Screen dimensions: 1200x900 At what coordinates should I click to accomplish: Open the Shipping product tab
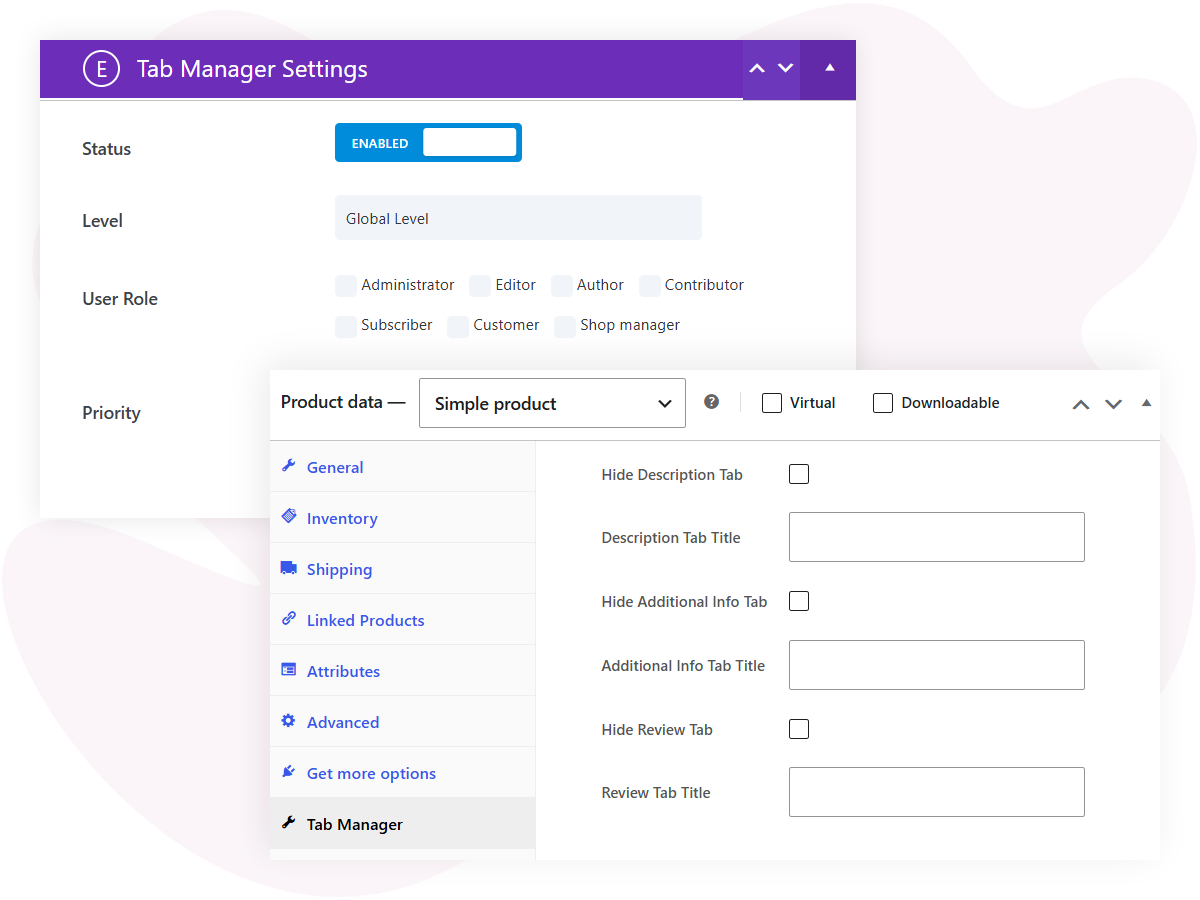pyautogui.click(x=403, y=569)
